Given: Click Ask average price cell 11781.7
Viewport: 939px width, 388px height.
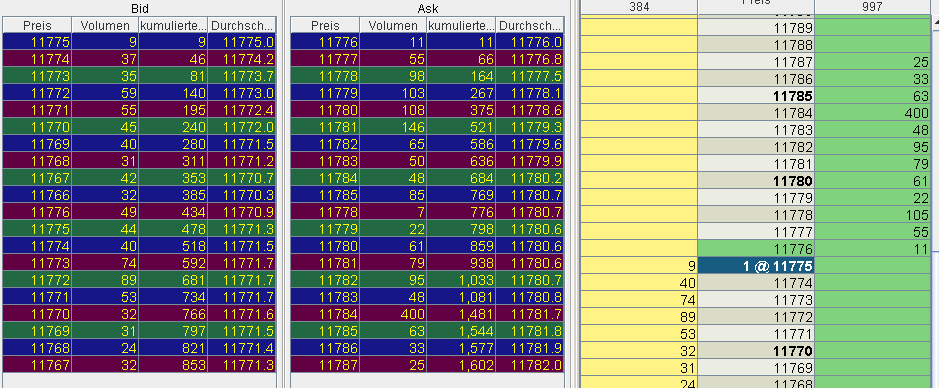Looking at the screenshot, I should coord(530,313).
